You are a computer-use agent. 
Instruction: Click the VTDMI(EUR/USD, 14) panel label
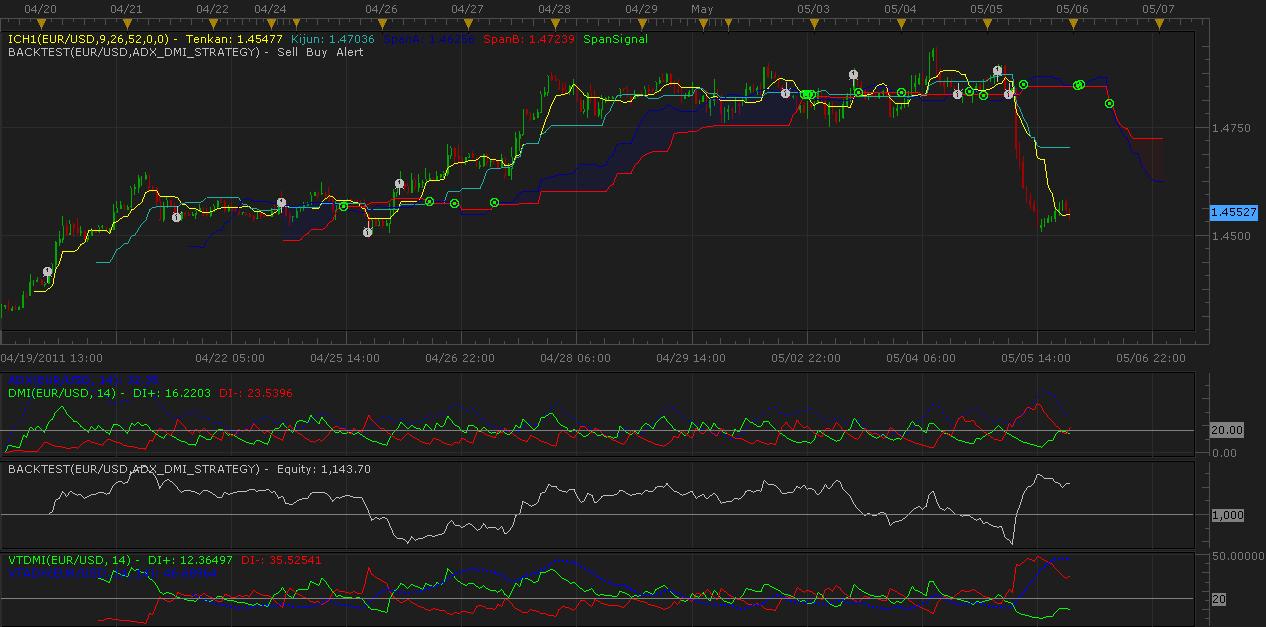coord(70,560)
